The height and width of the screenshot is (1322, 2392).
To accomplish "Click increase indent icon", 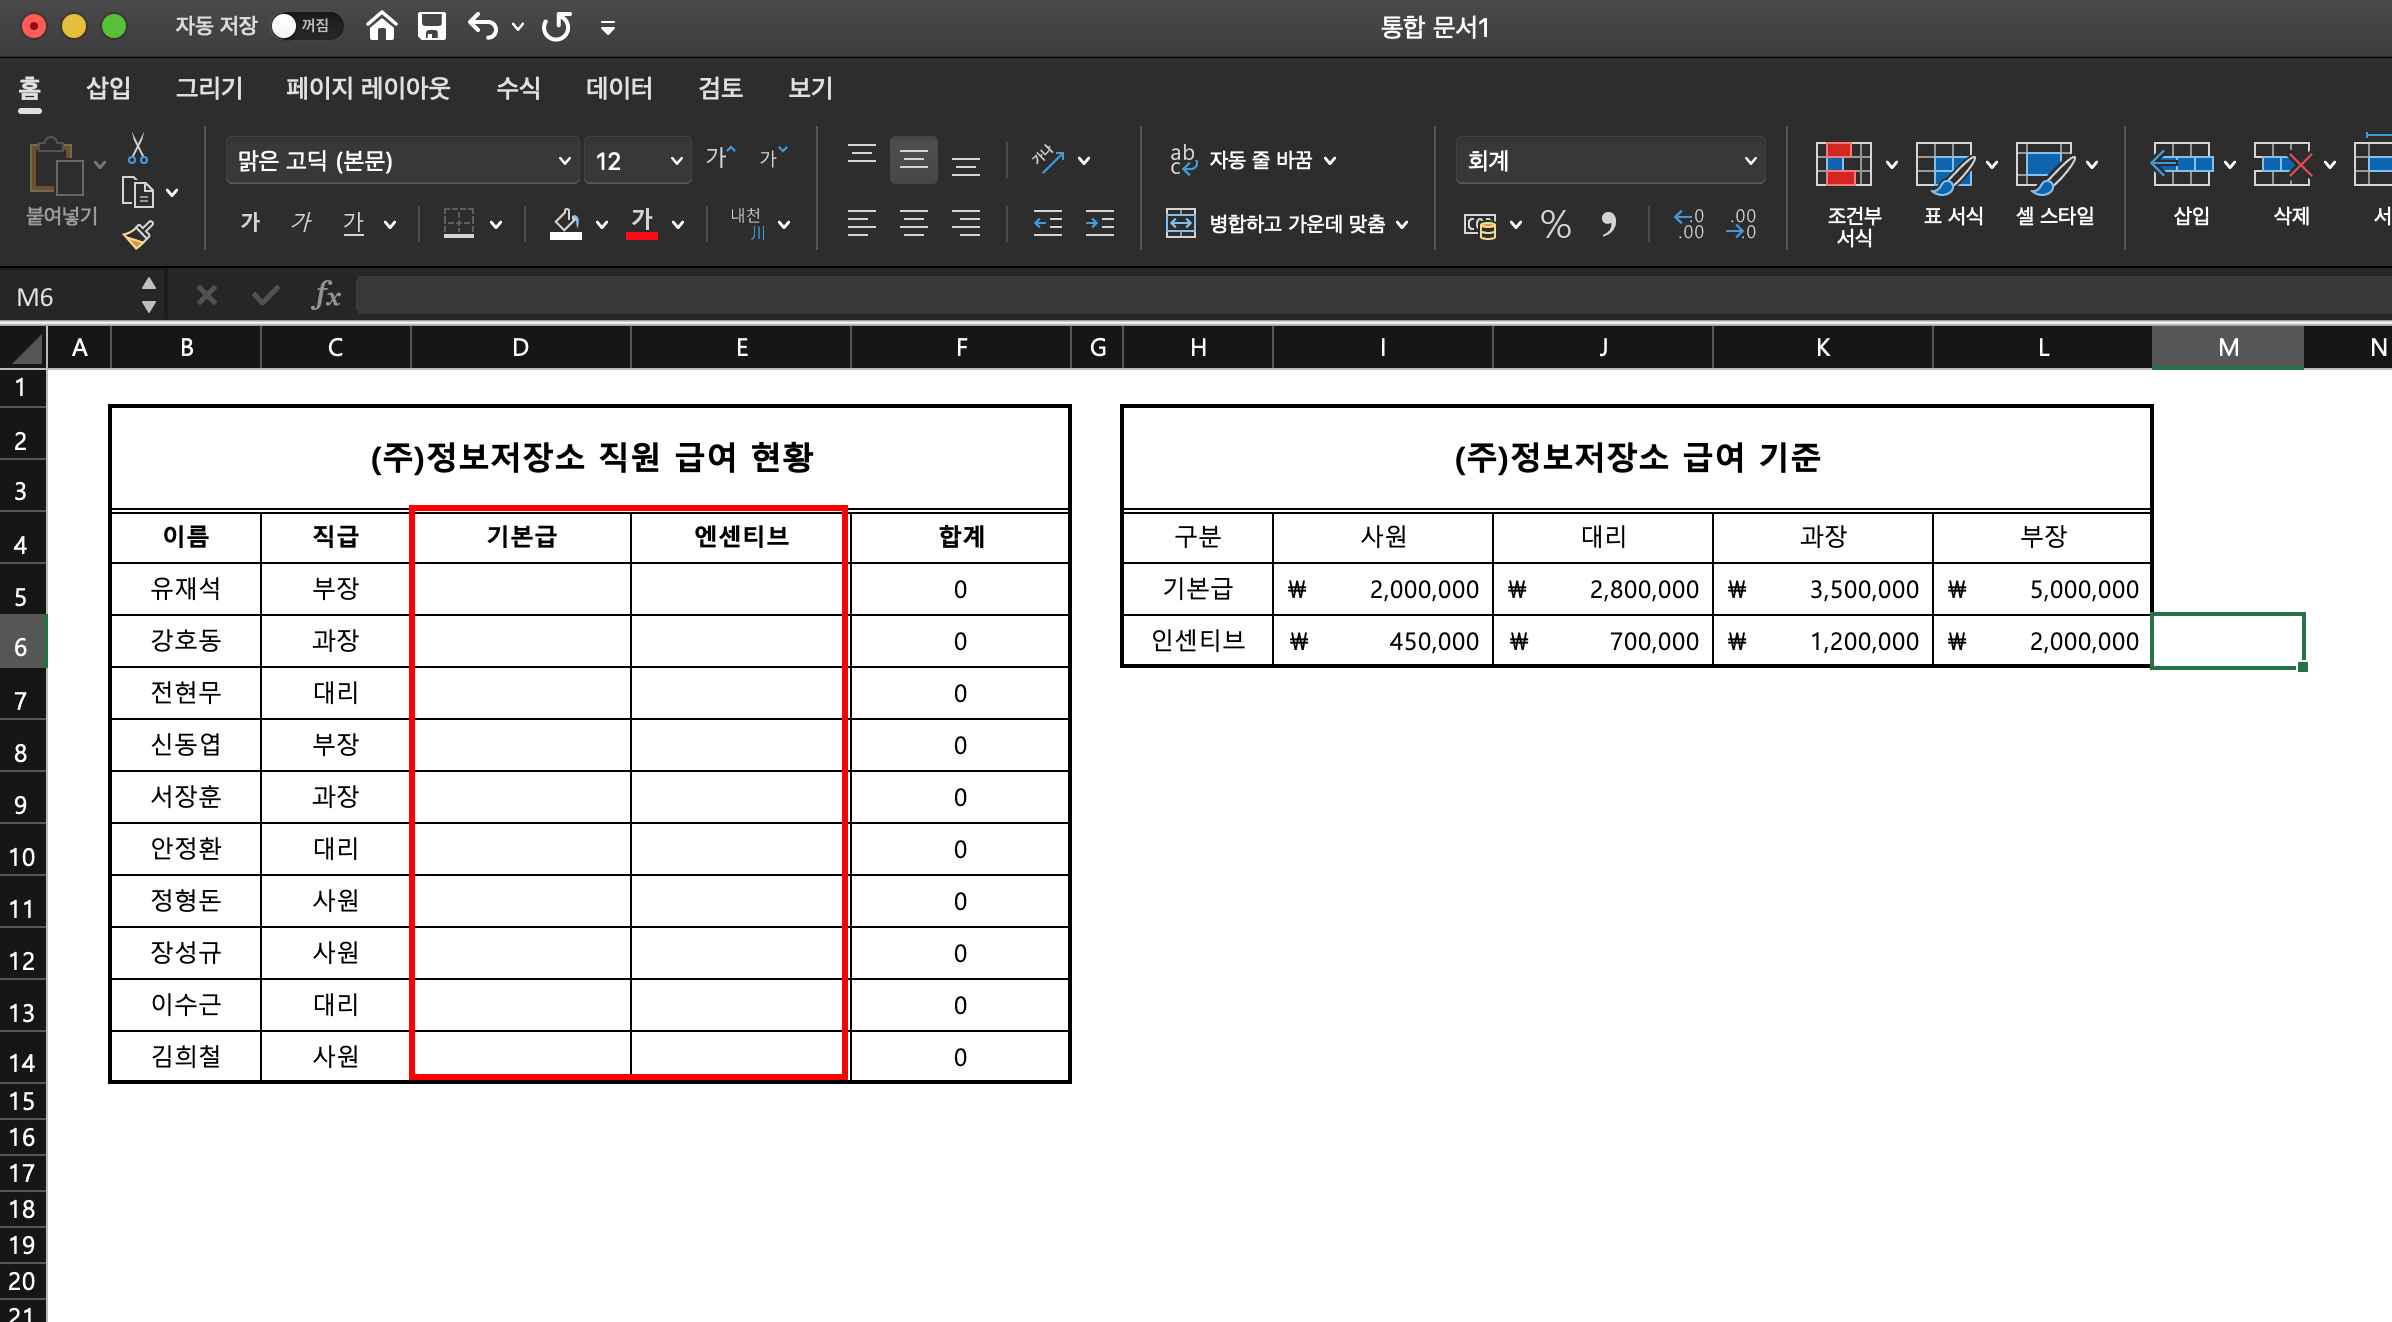I will [x=1099, y=224].
